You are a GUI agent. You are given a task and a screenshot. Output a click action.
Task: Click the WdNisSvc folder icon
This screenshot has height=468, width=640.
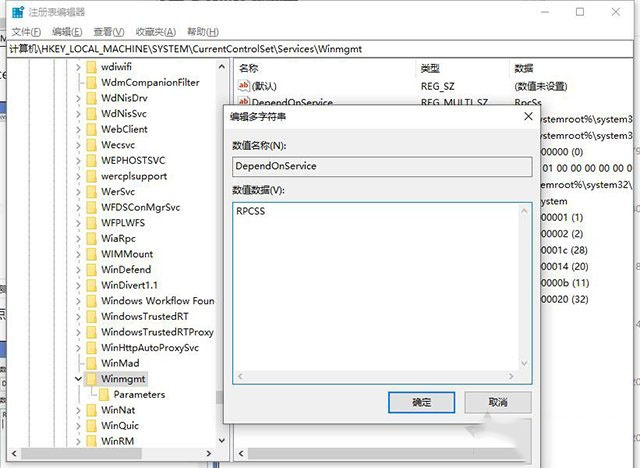click(91, 113)
